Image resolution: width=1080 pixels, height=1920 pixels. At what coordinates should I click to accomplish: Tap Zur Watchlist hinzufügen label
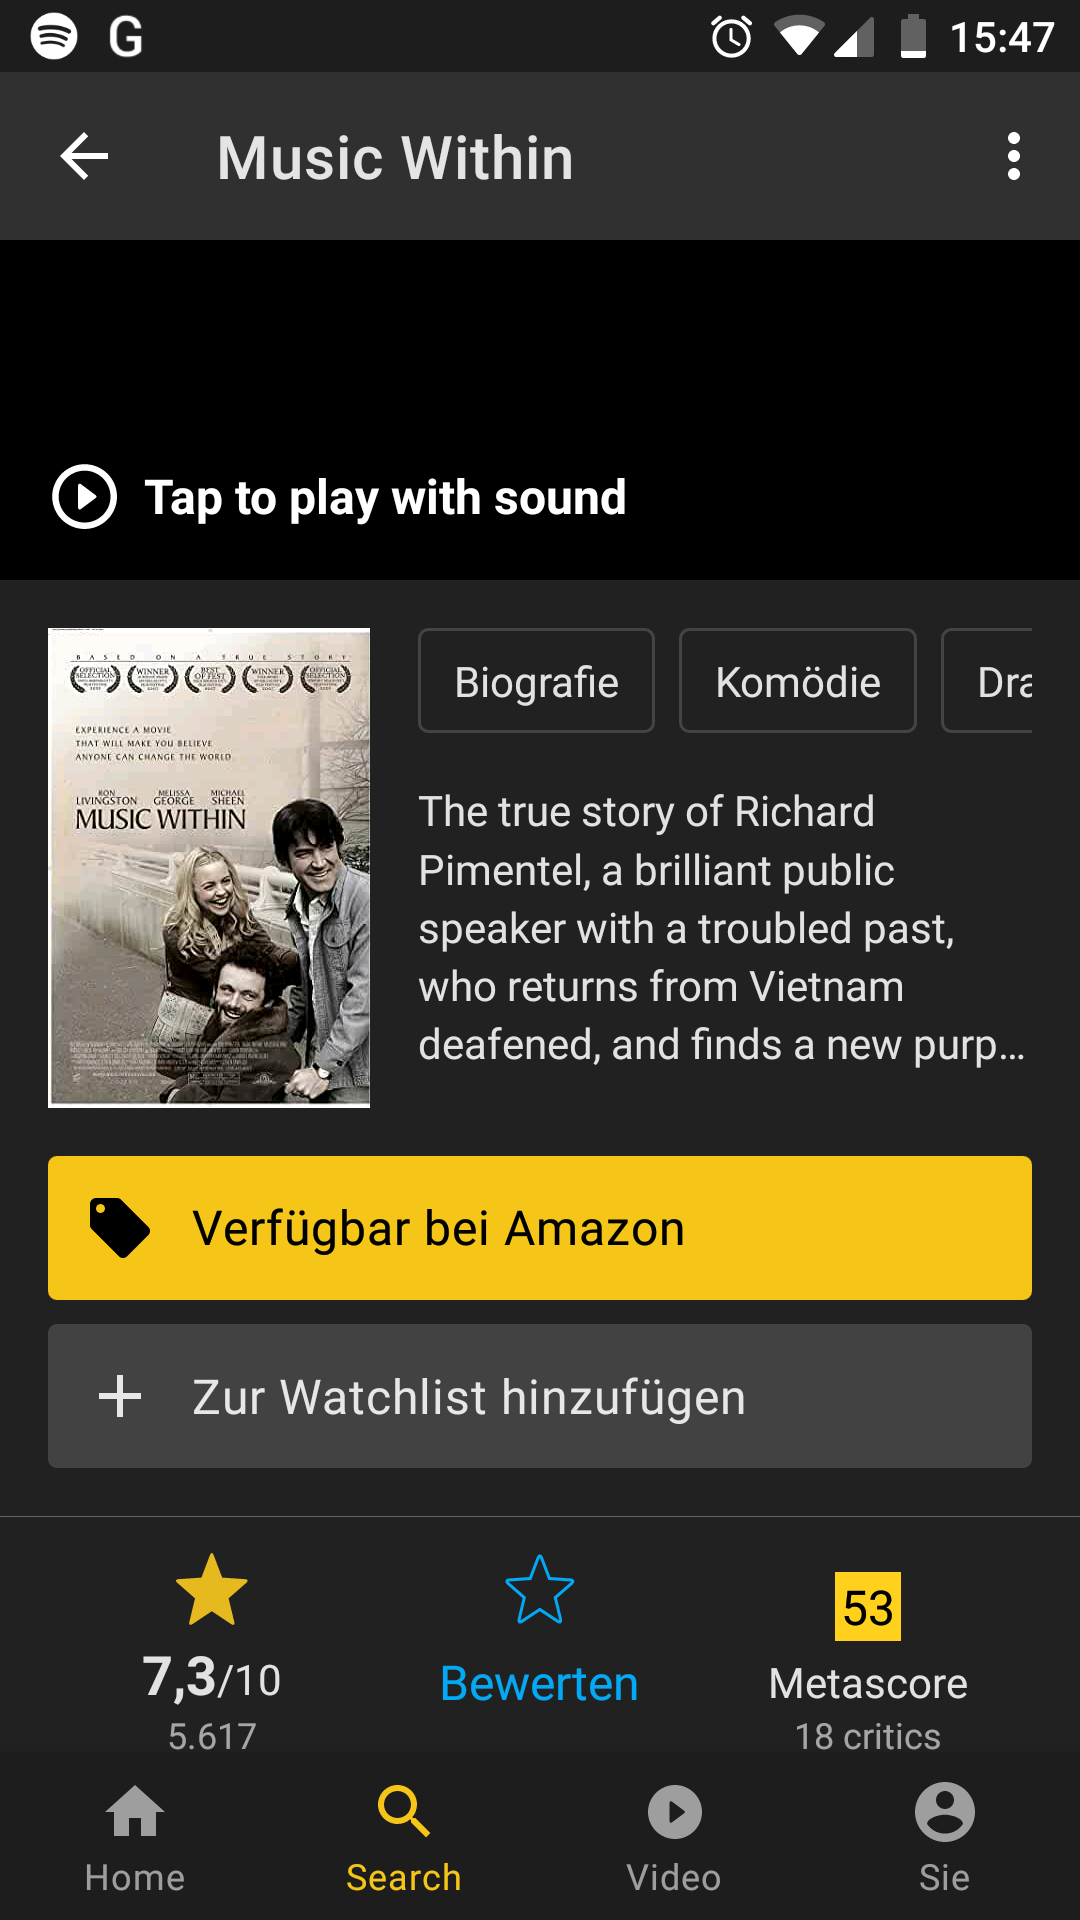pyautogui.click(x=469, y=1397)
